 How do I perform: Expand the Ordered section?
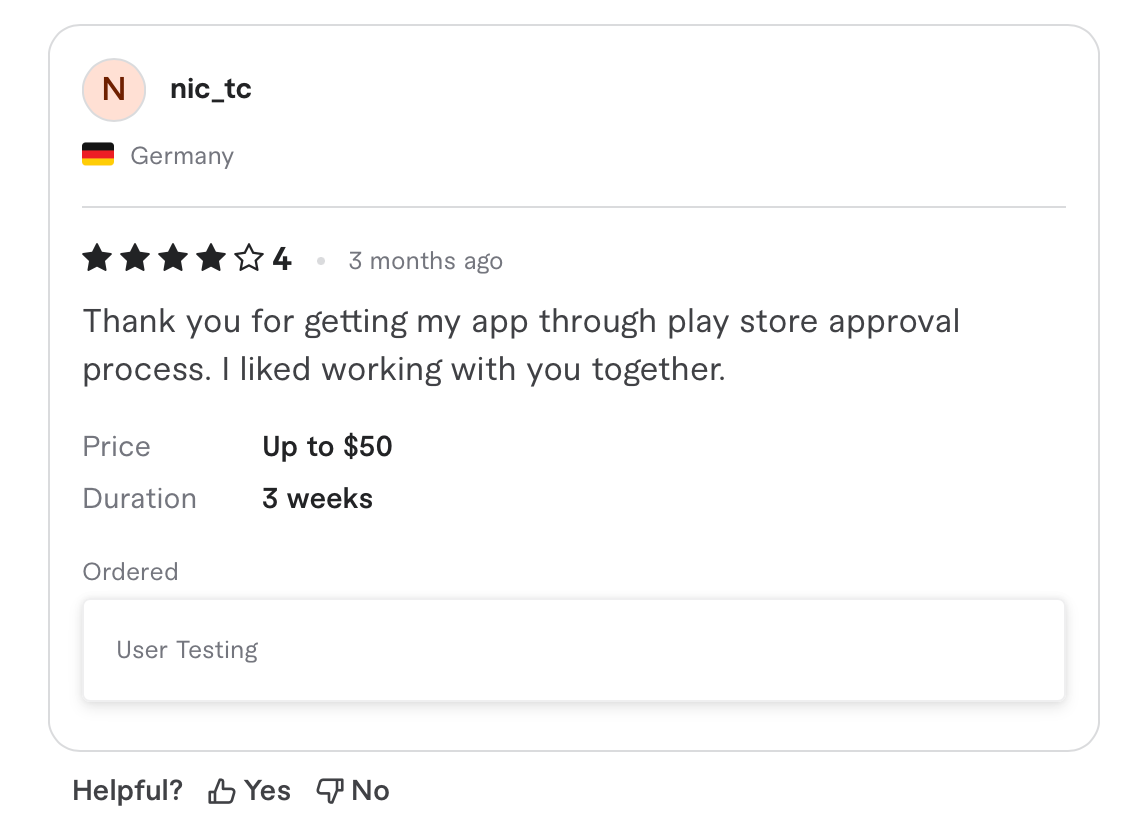130,571
